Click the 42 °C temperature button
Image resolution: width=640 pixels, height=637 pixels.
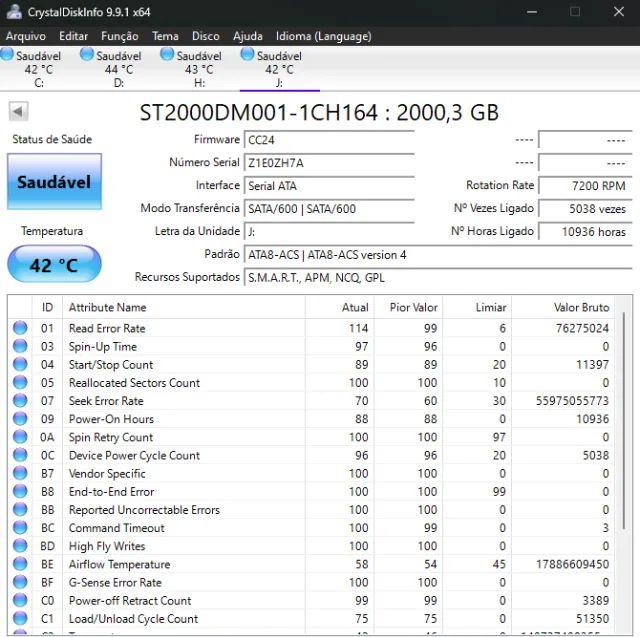click(x=54, y=264)
